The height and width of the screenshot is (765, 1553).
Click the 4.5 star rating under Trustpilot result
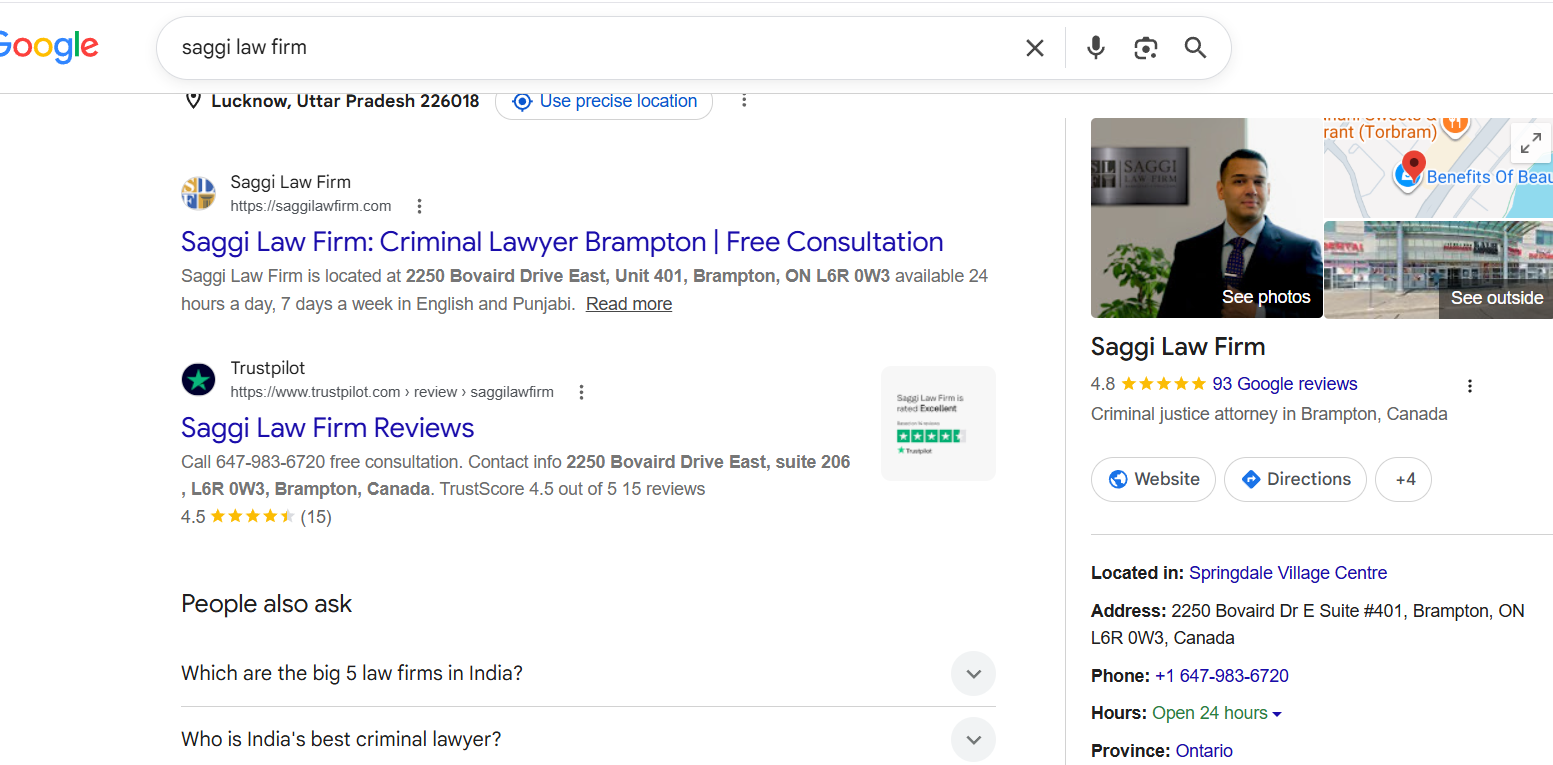point(256,517)
